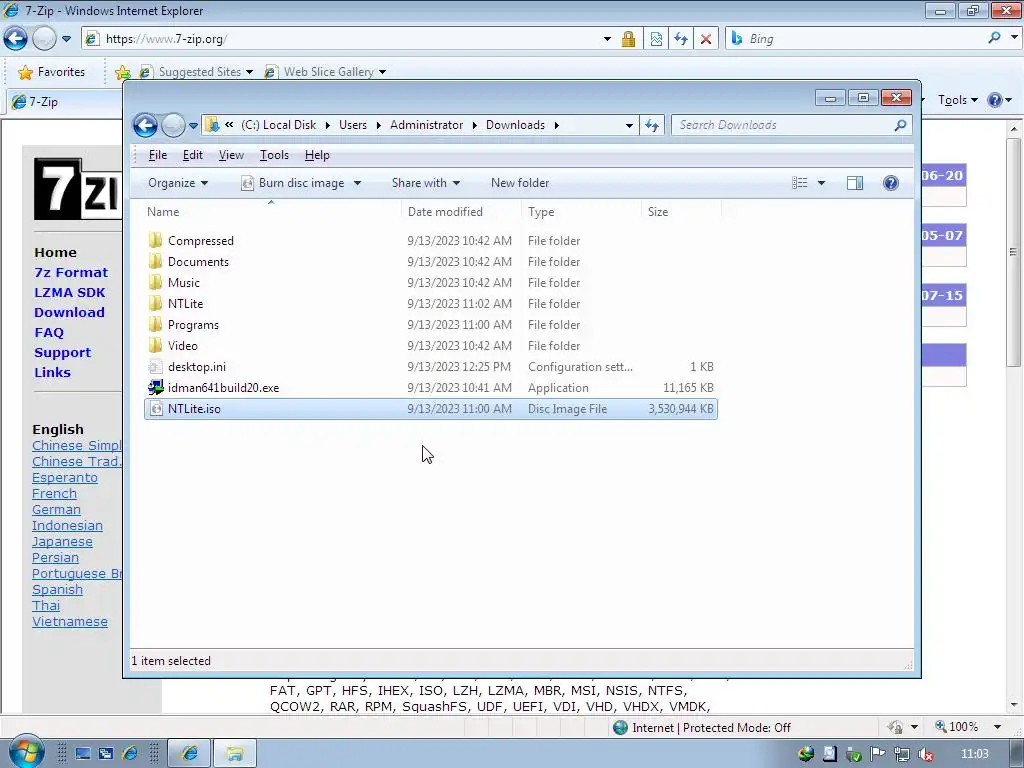Click the Music folder icon
The image size is (1024, 768).
(155, 282)
